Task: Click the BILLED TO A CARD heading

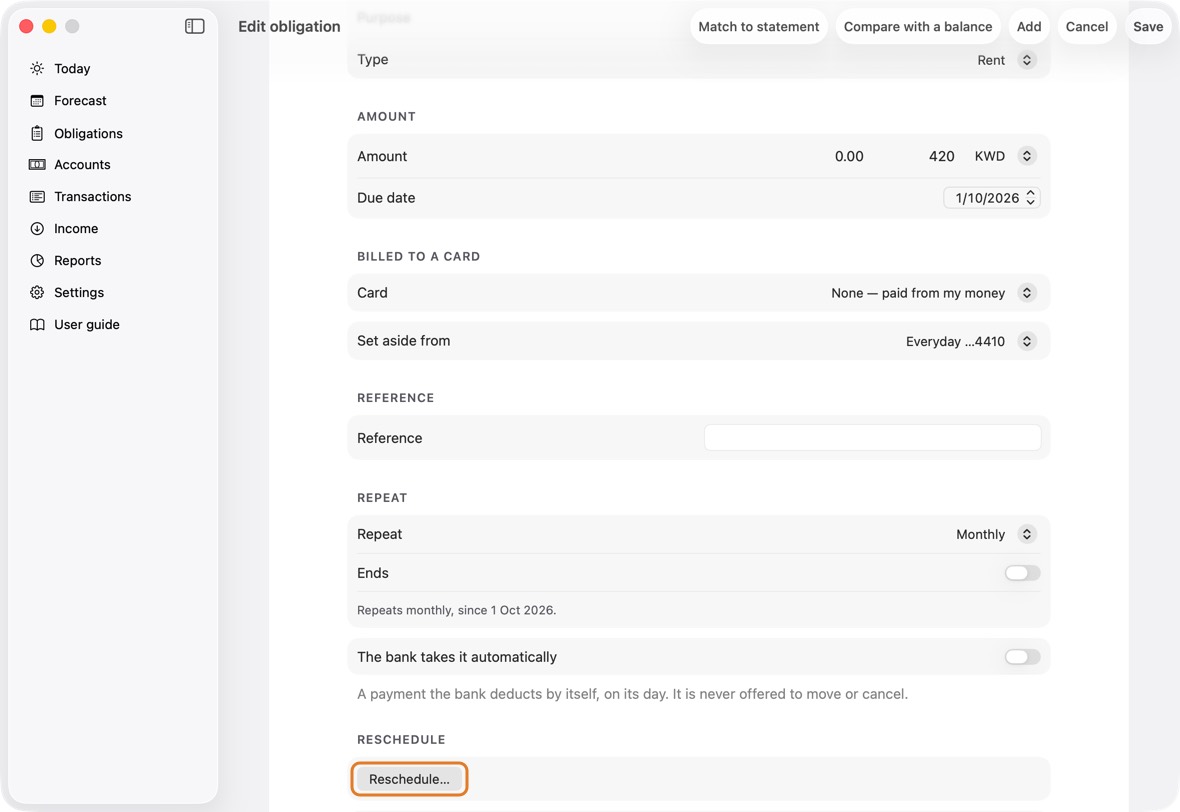Action: [x=418, y=257]
